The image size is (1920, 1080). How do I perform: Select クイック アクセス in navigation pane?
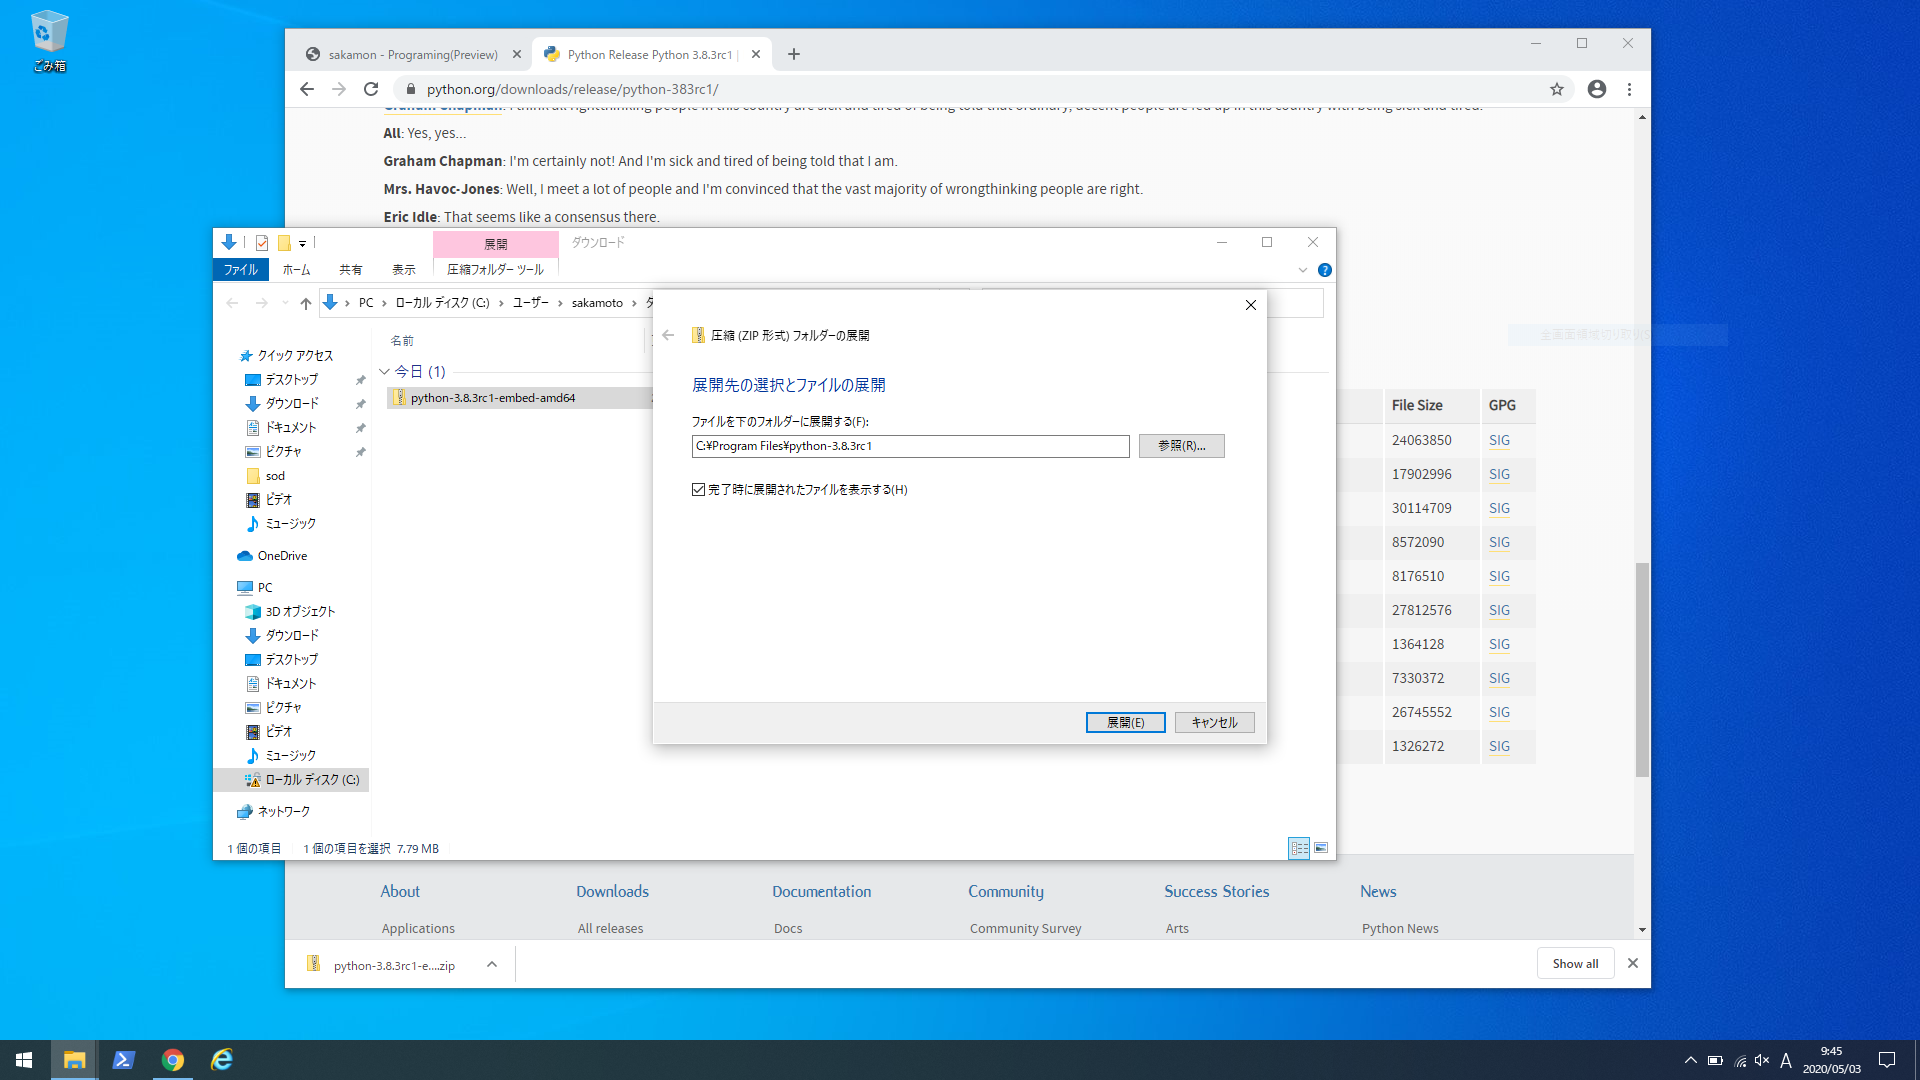tap(287, 356)
